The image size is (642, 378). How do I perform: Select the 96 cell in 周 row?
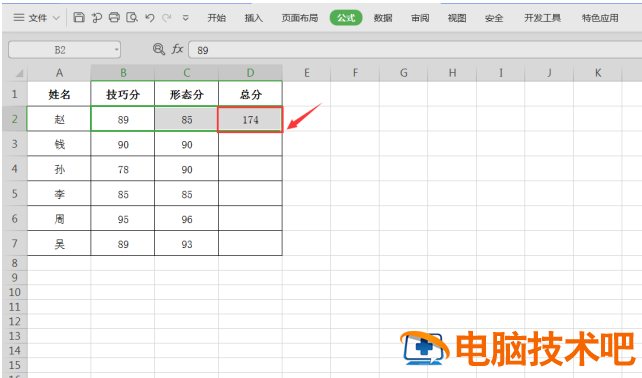pos(187,219)
